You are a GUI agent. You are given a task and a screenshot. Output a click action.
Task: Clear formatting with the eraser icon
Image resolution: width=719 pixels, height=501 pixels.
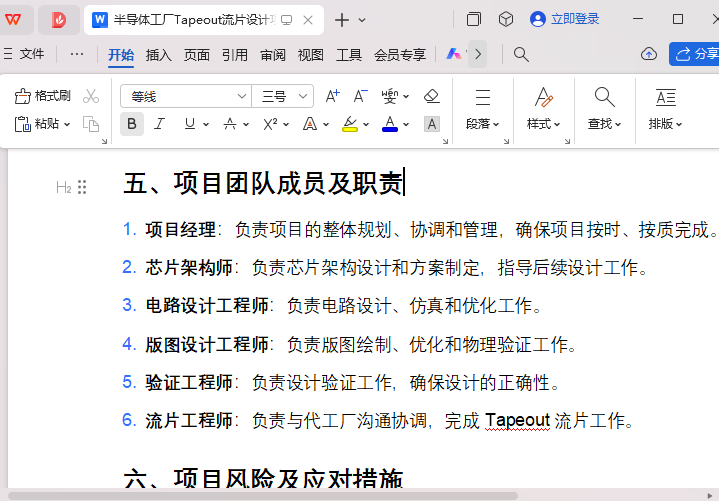(x=431, y=96)
